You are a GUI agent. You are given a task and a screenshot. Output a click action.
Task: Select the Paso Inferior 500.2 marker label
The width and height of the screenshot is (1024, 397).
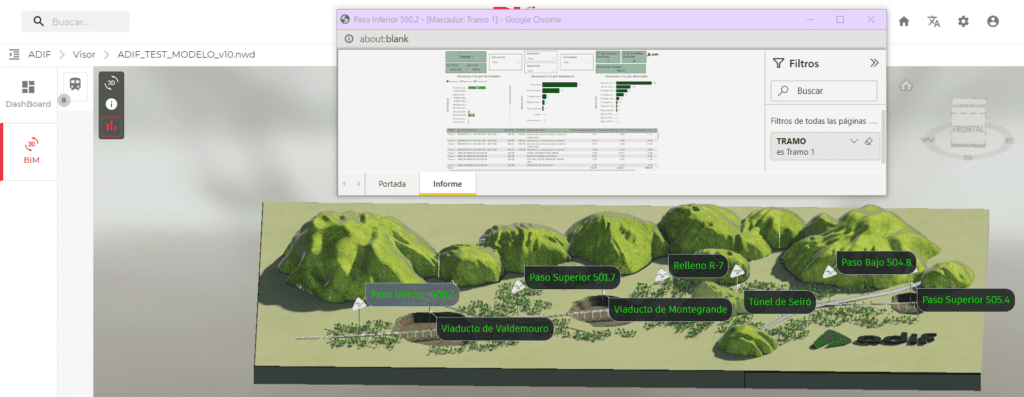tap(413, 295)
